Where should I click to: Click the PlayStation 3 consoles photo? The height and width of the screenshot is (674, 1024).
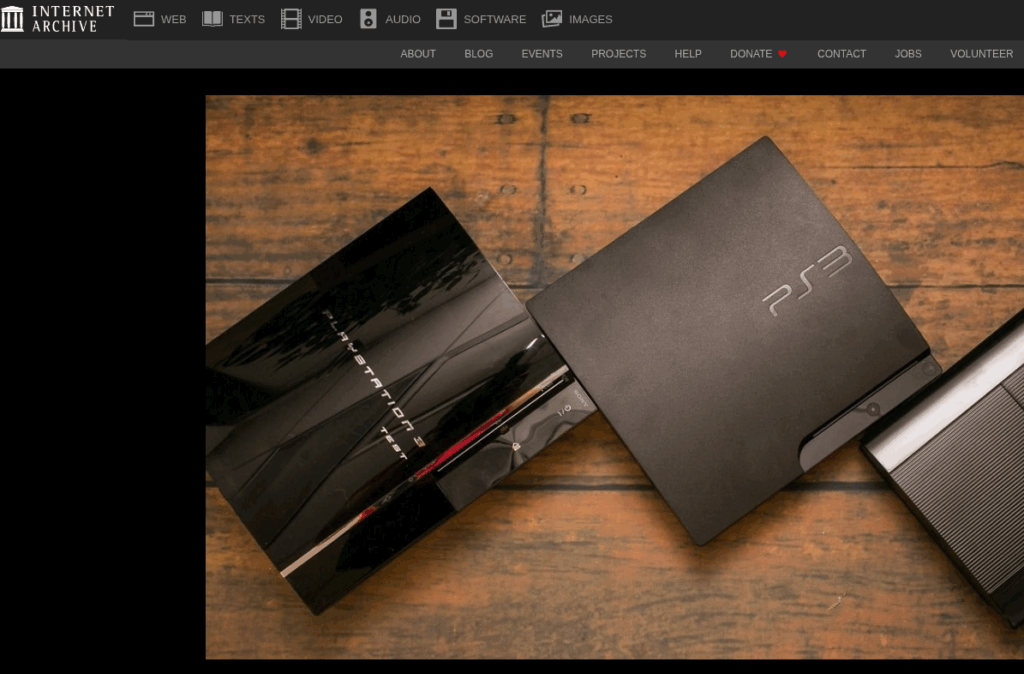click(x=614, y=377)
